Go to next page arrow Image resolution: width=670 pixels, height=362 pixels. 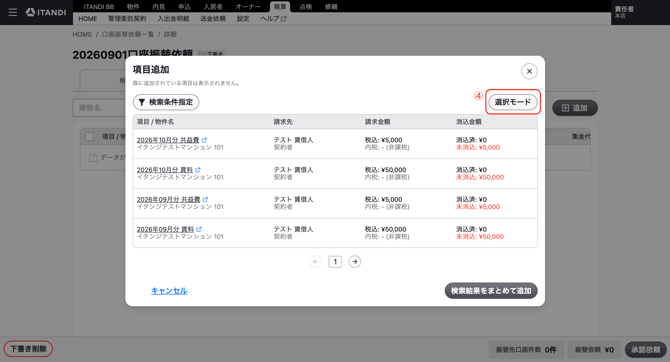[x=355, y=262]
